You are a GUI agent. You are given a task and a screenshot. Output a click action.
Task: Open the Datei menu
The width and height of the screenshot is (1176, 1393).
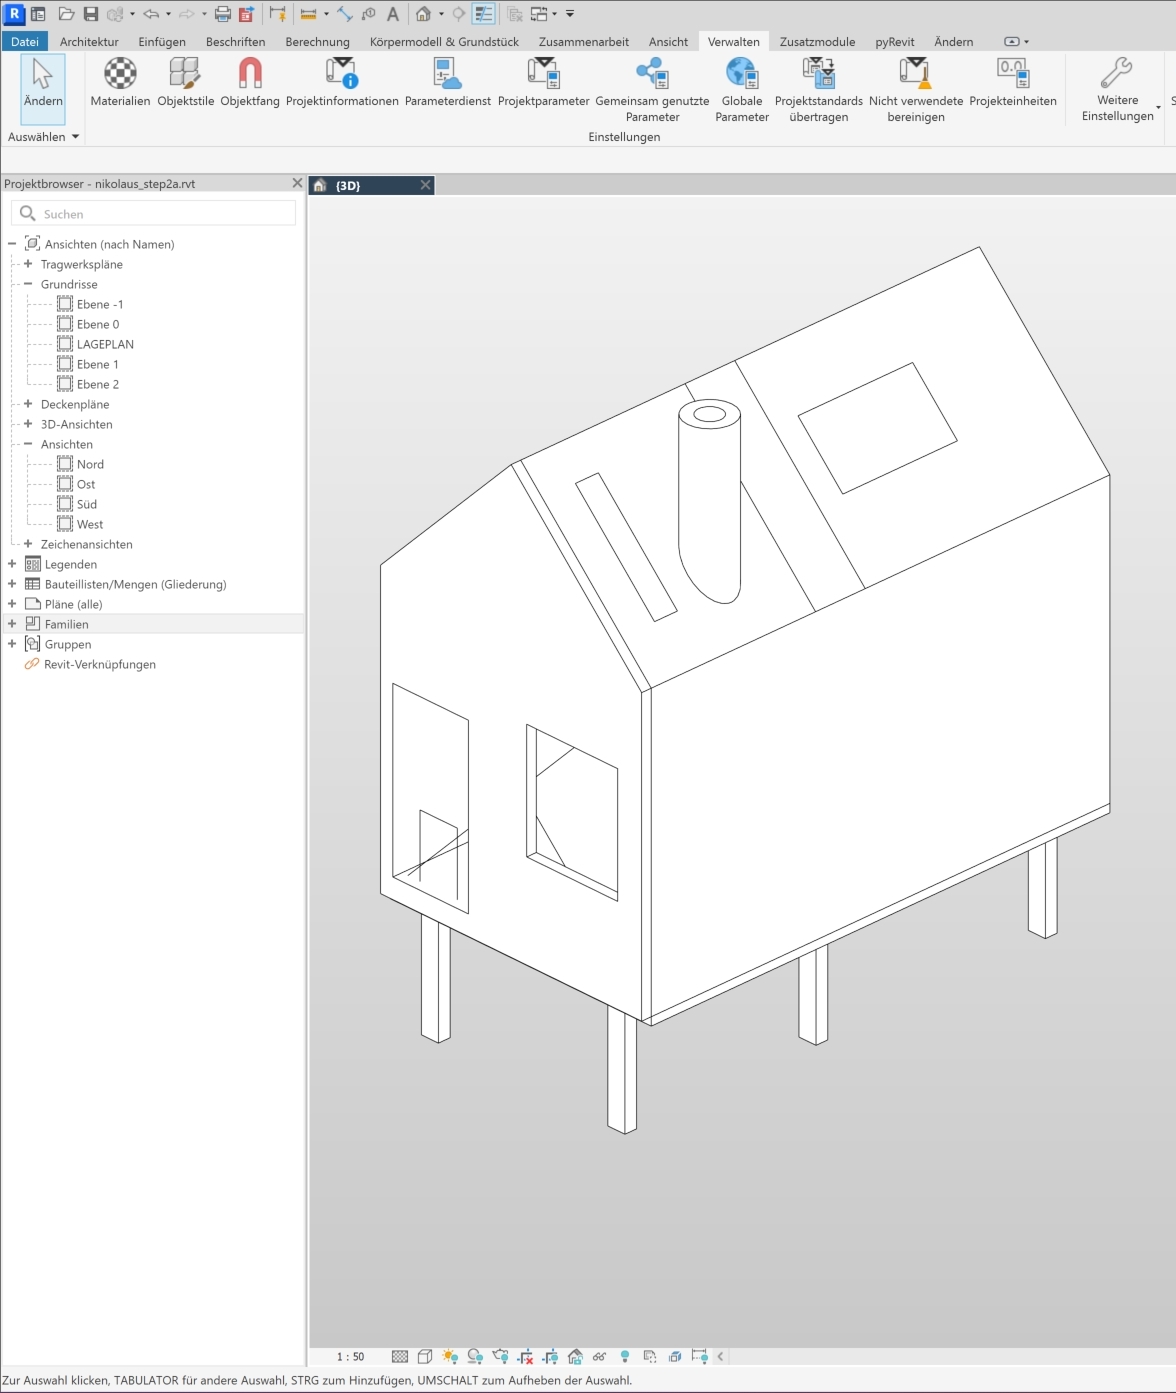(25, 42)
